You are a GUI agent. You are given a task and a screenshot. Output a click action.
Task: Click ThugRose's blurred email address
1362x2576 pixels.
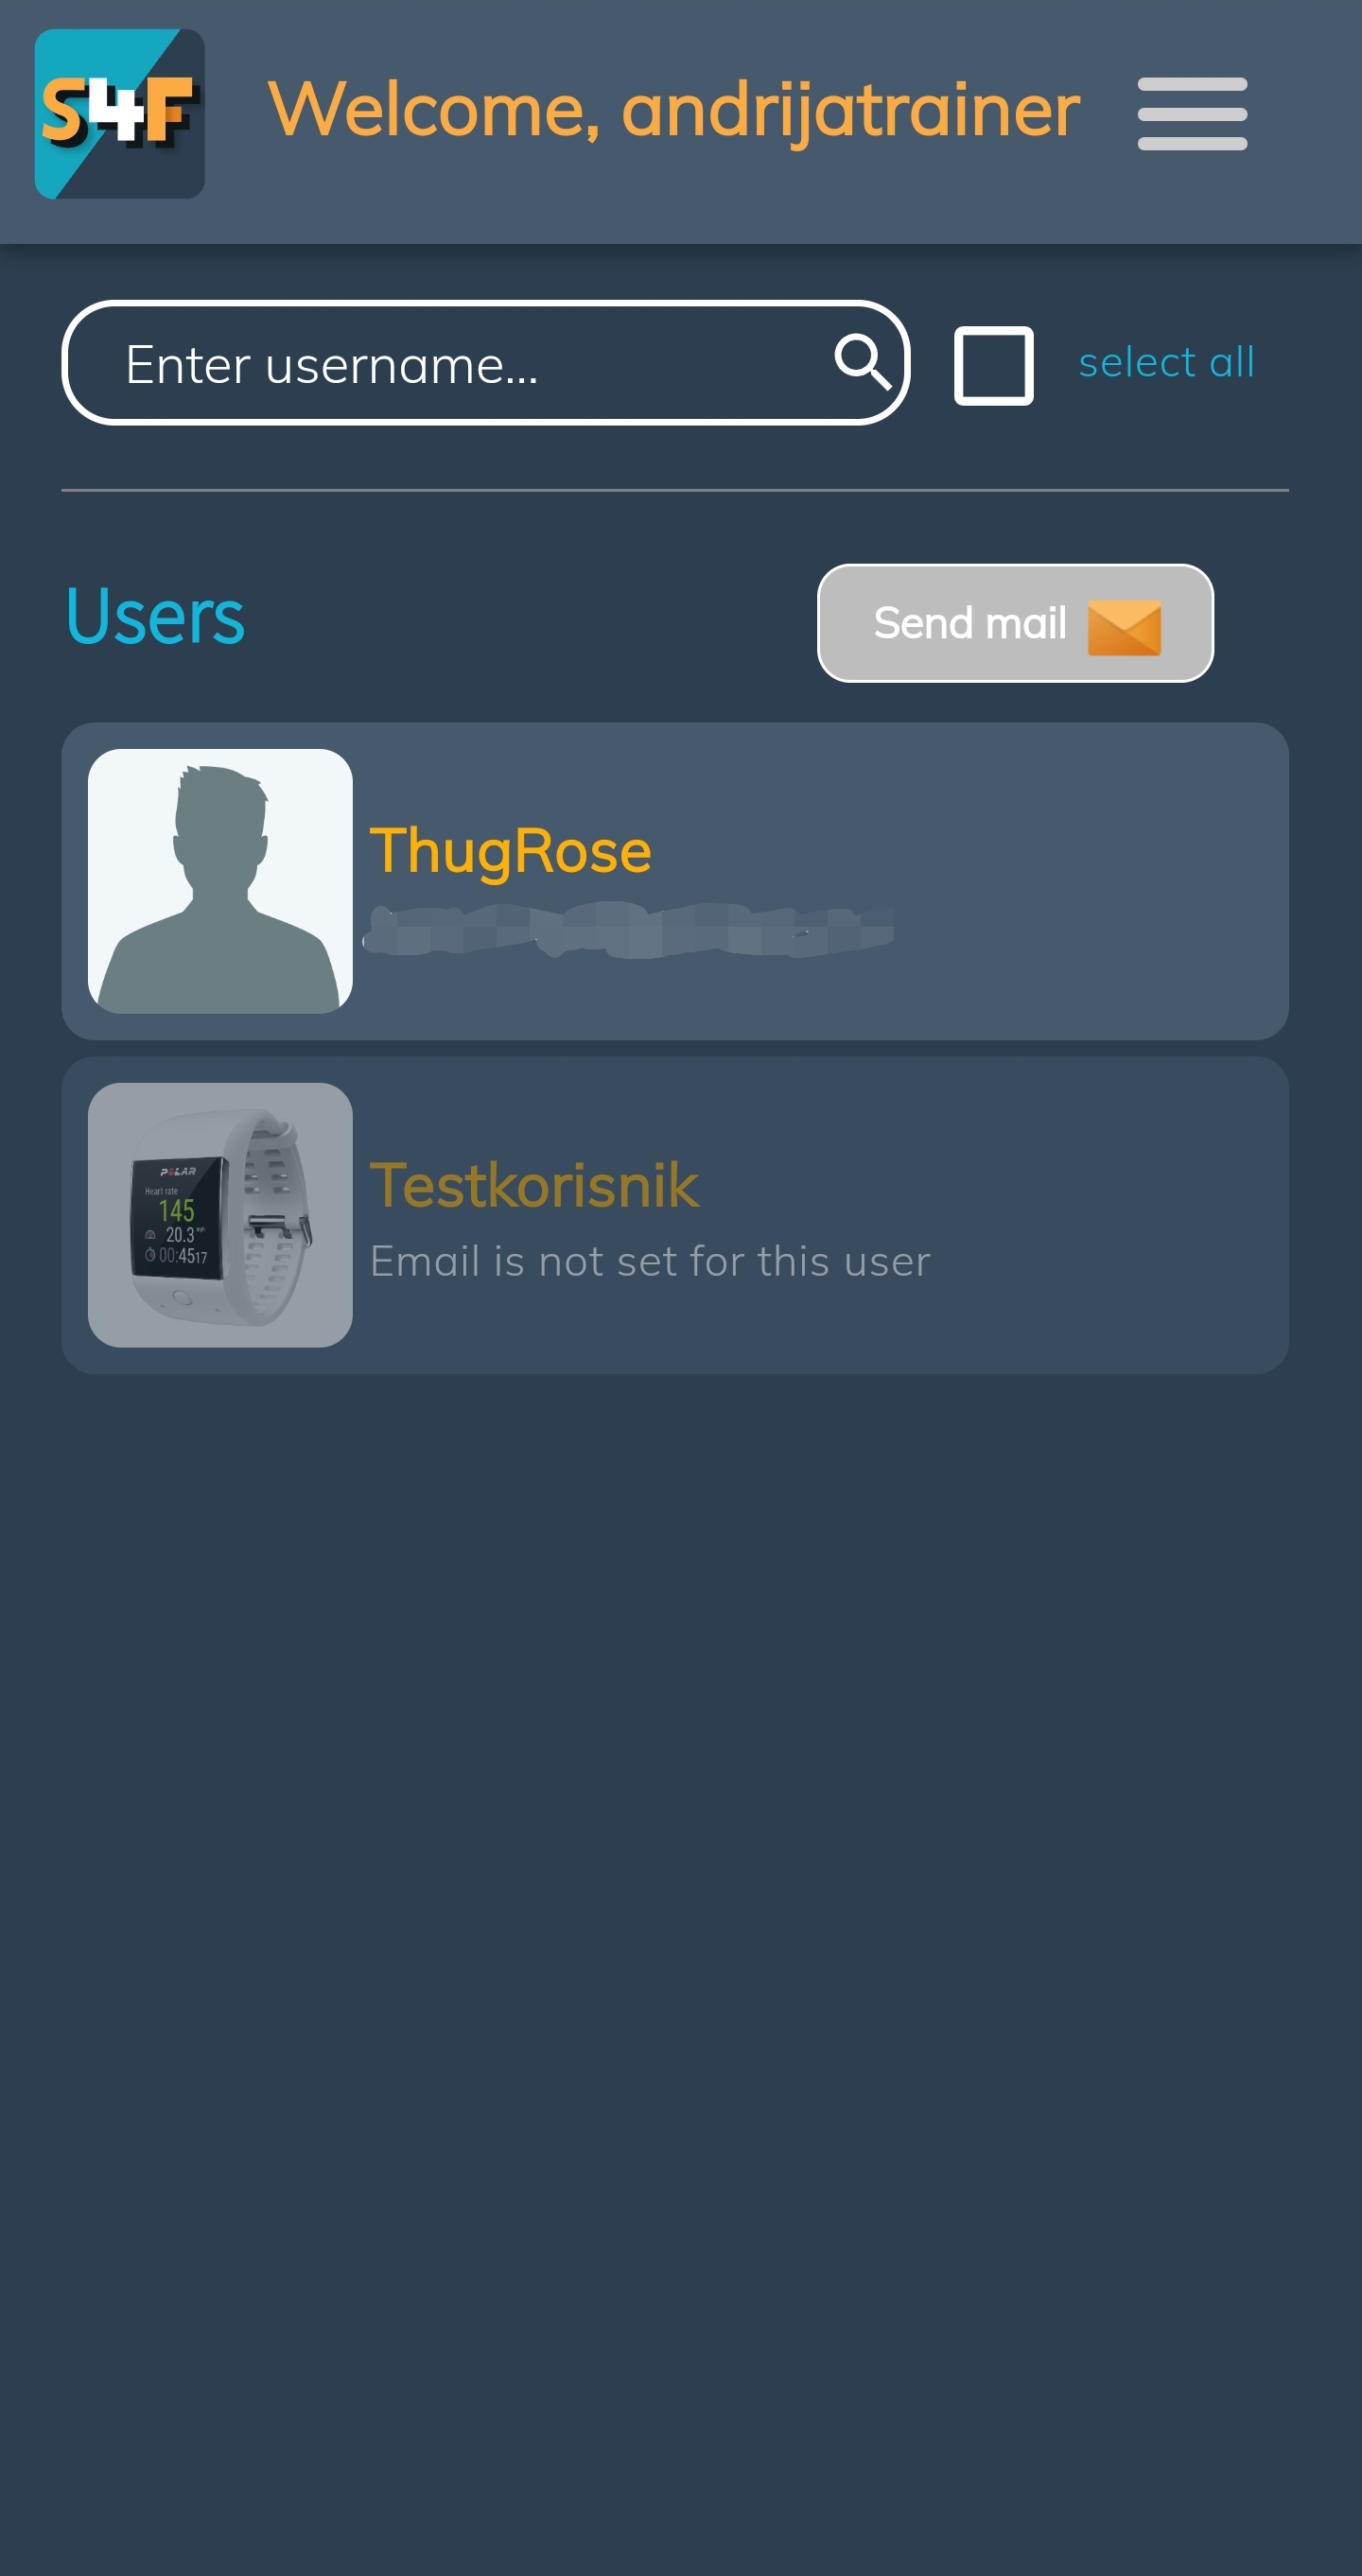[x=628, y=930]
